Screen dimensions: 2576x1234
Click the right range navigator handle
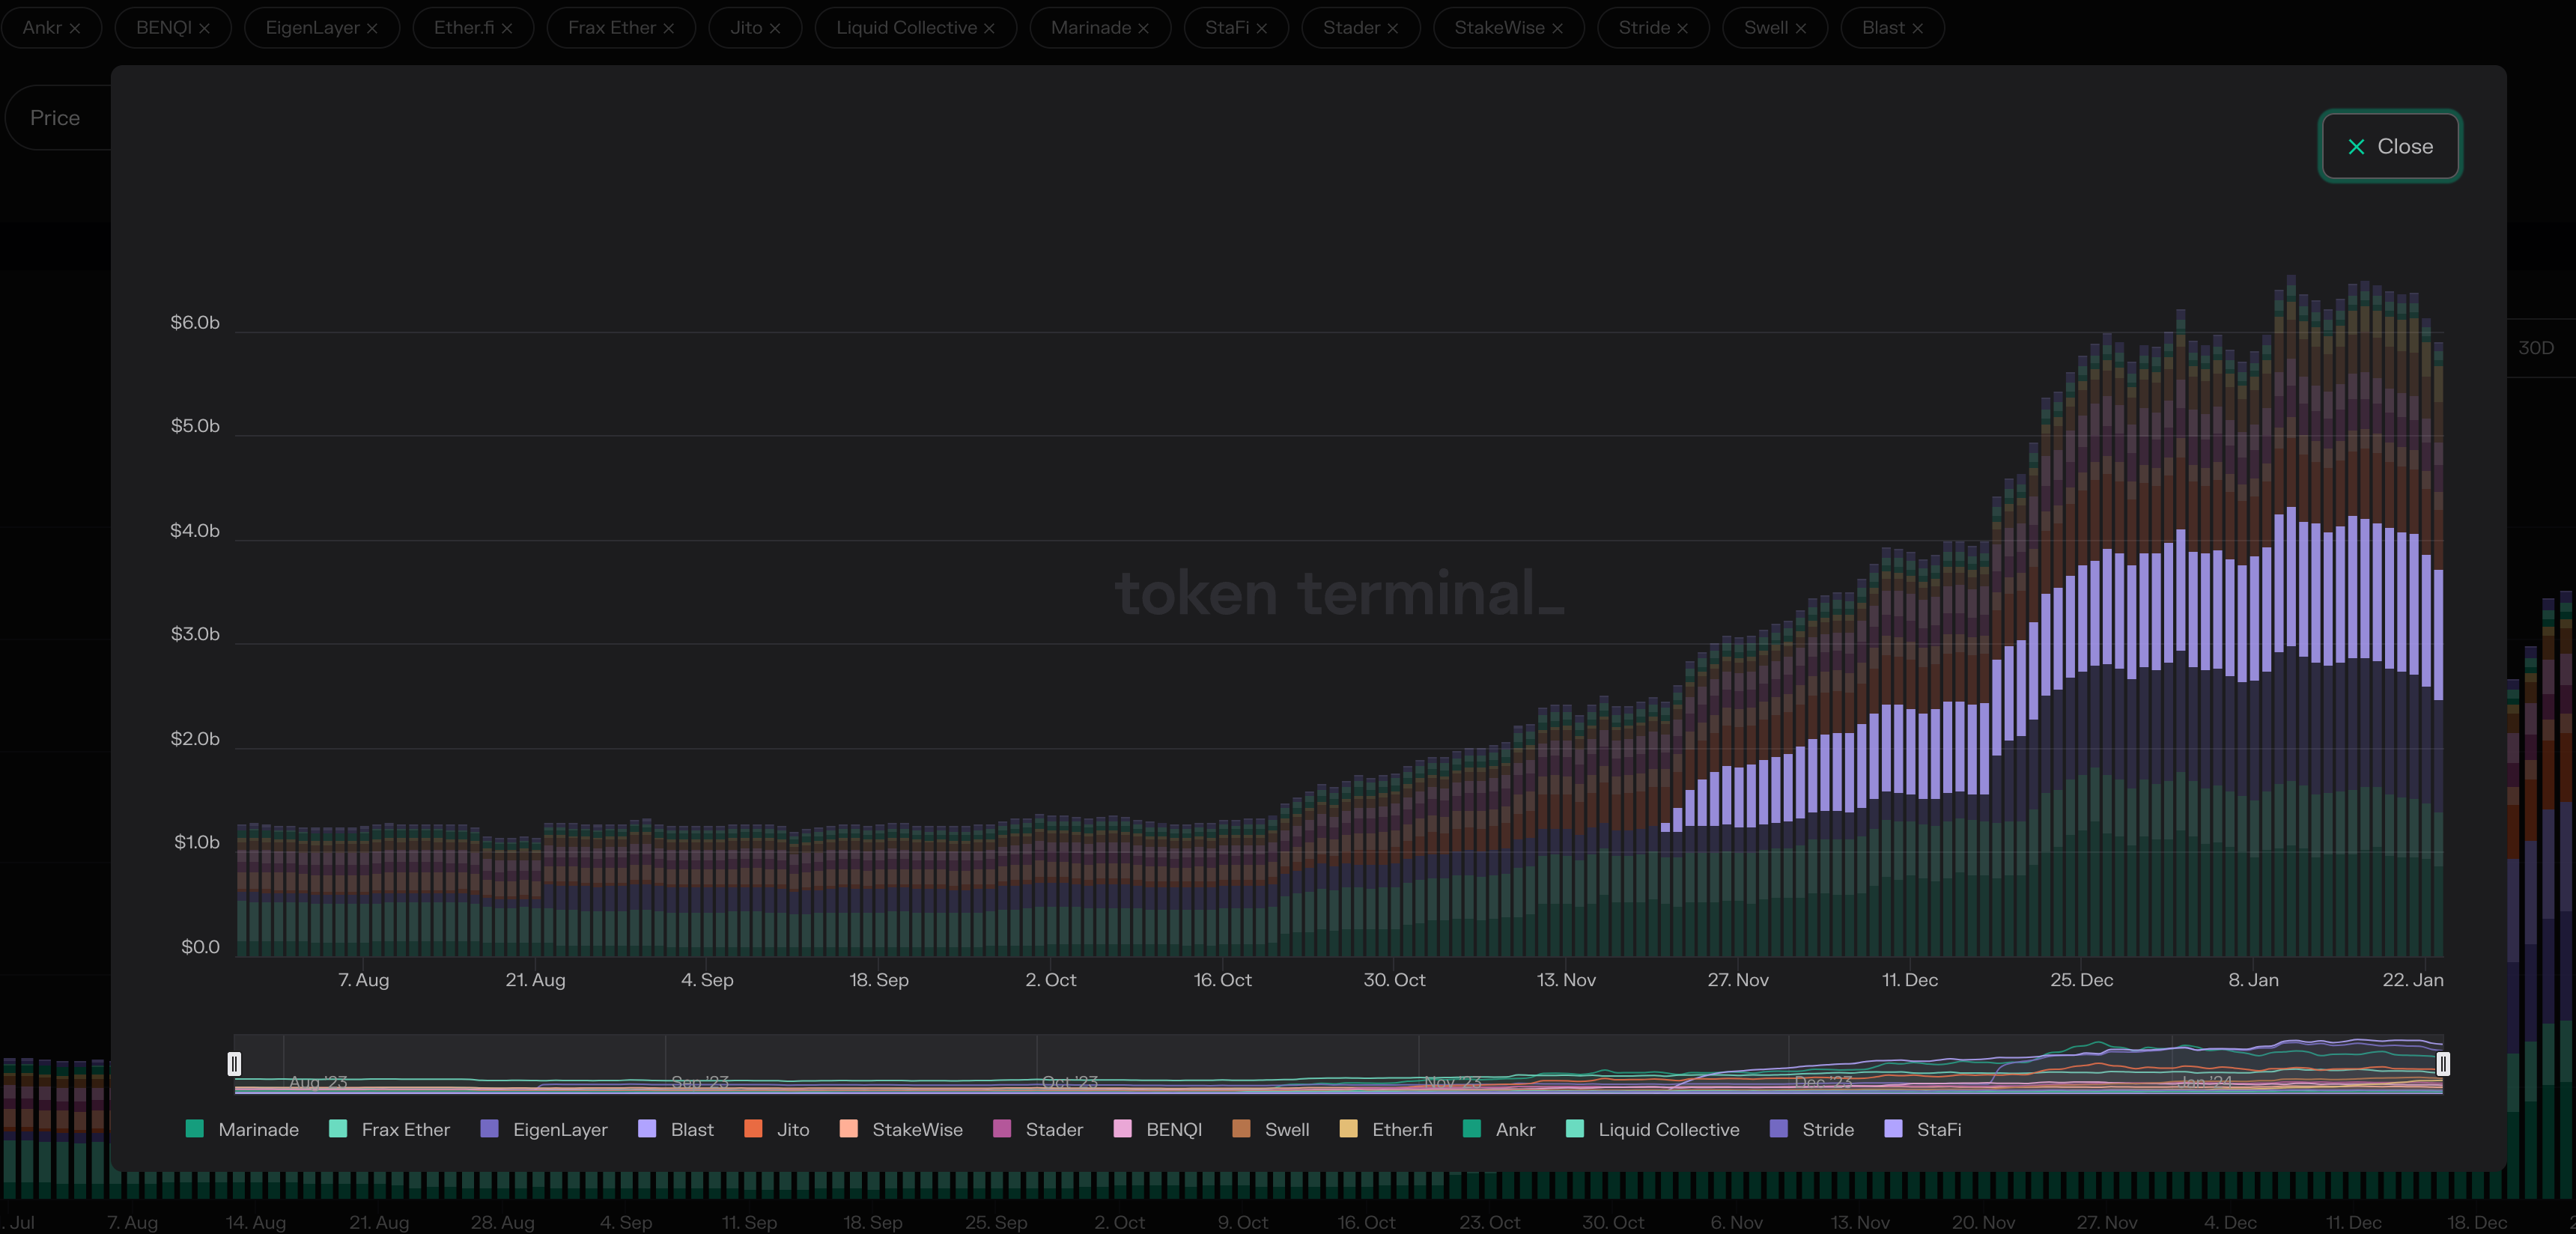click(x=2443, y=1063)
